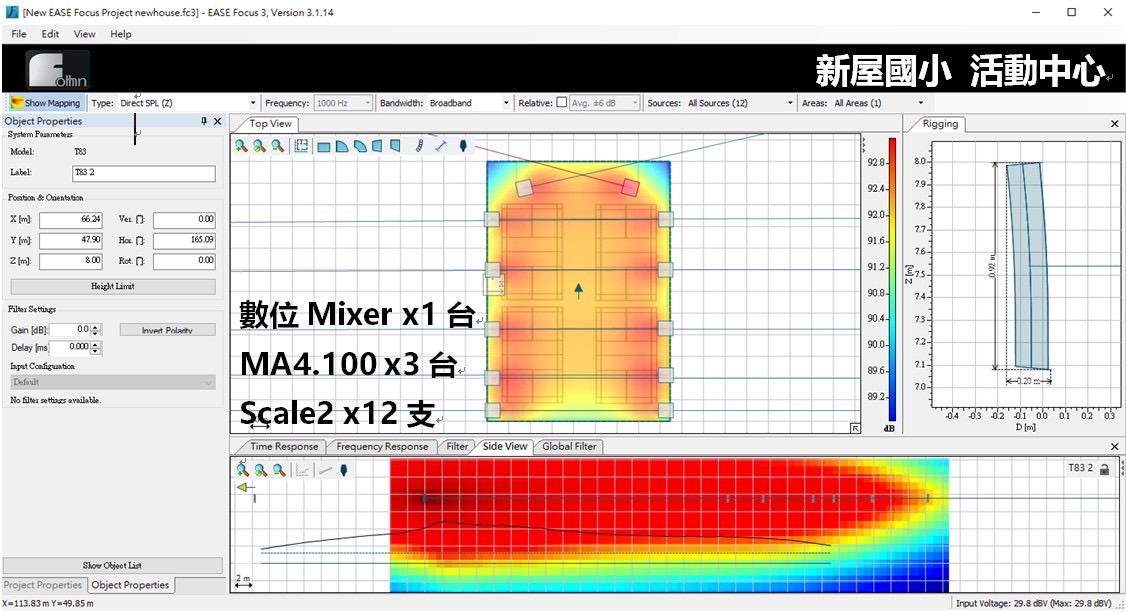Click the Gain dB stepper arrows

click(x=96, y=330)
